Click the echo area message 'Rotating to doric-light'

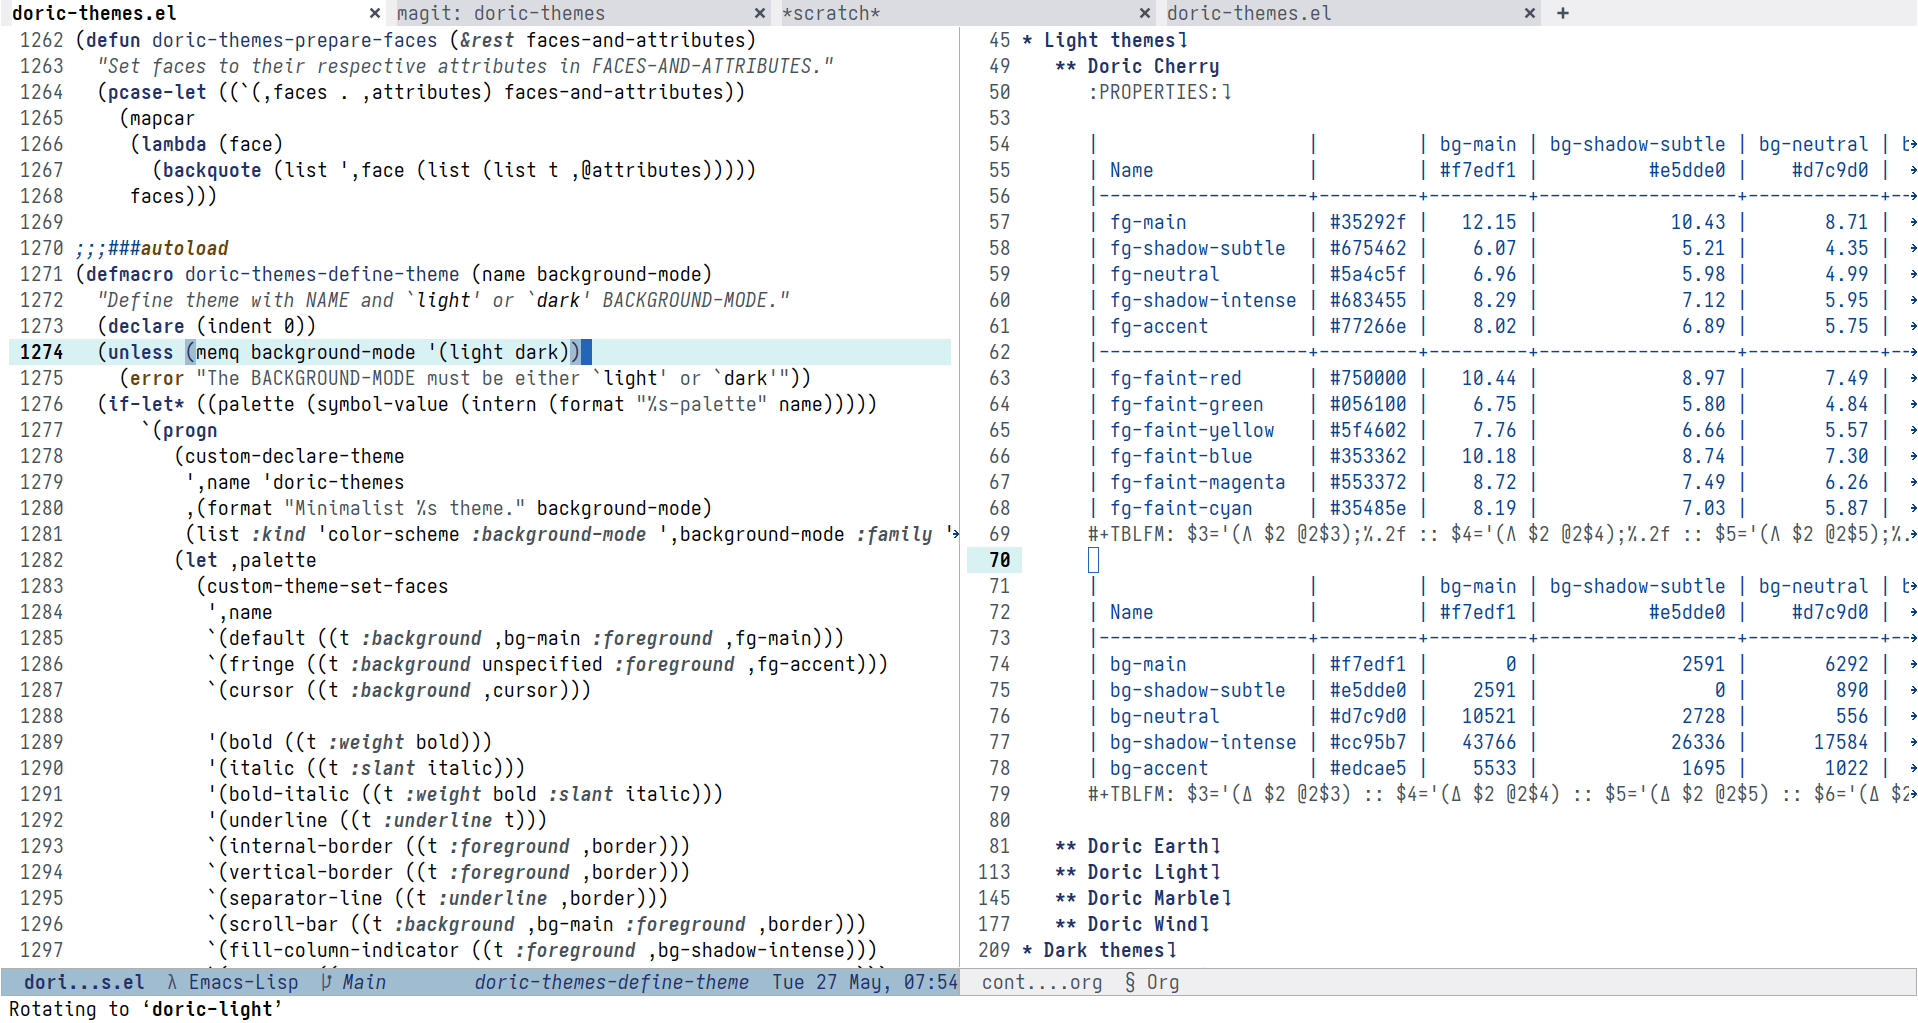(145, 1009)
